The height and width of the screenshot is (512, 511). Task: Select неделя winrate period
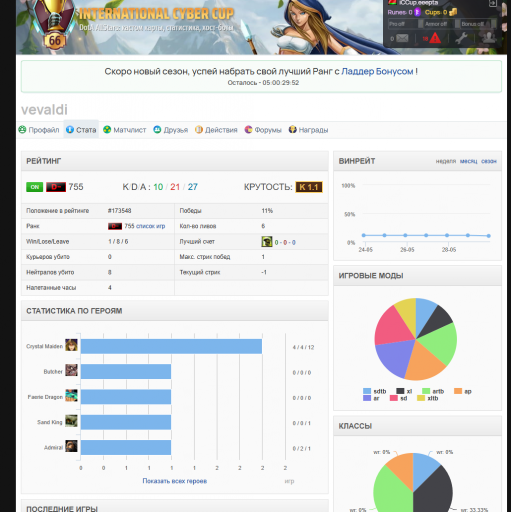[x=446, y=161]
